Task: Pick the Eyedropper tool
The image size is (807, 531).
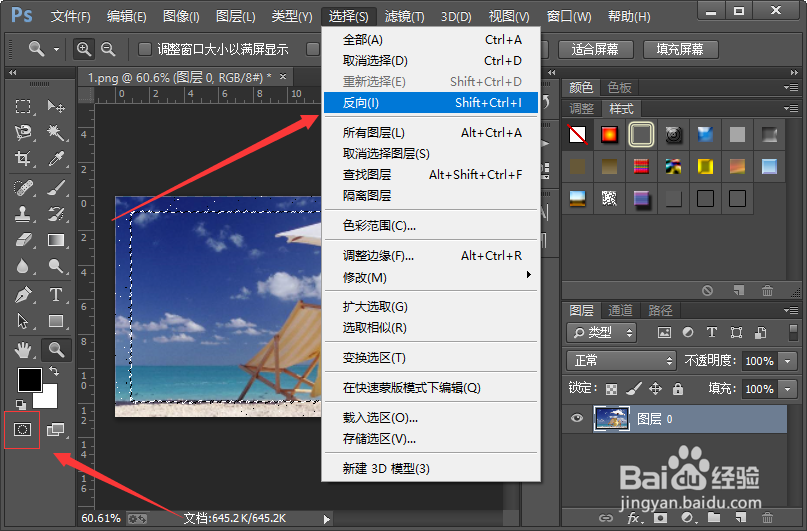Action: 56,158
